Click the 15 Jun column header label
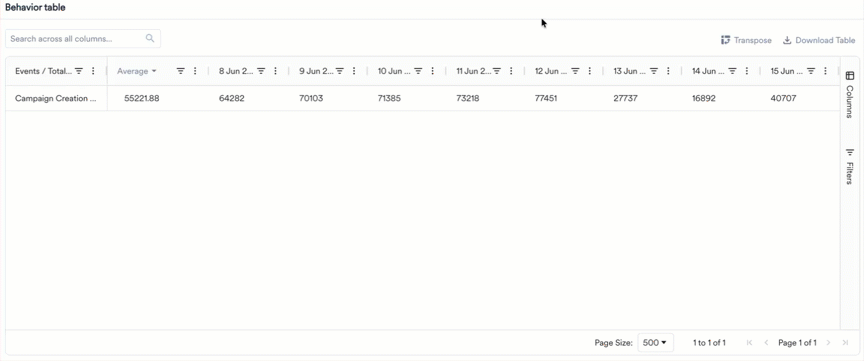 click(787, 71)
